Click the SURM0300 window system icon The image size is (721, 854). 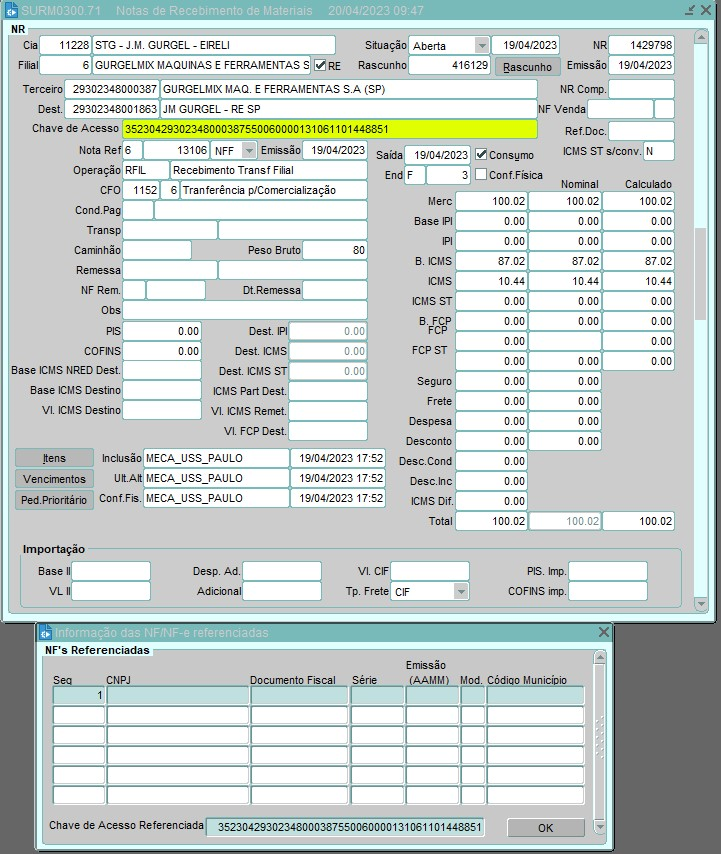pos(10,10)
